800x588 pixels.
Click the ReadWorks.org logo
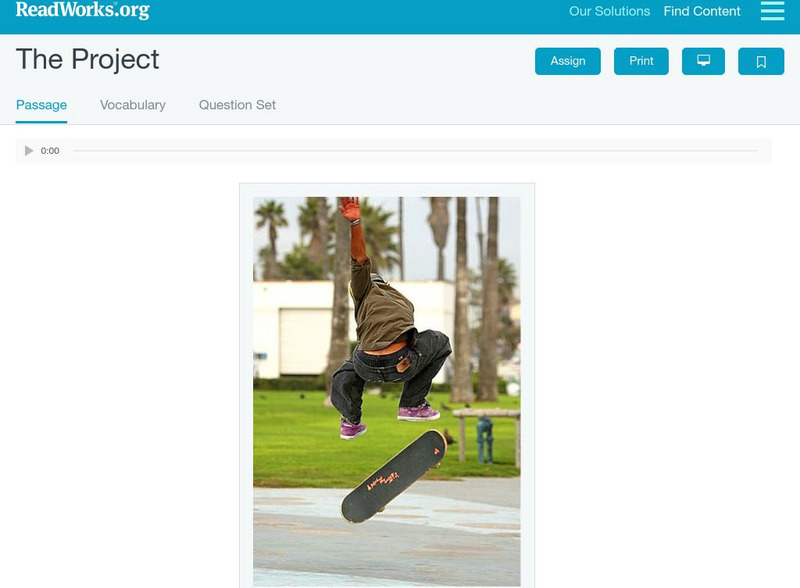point(83,10)
